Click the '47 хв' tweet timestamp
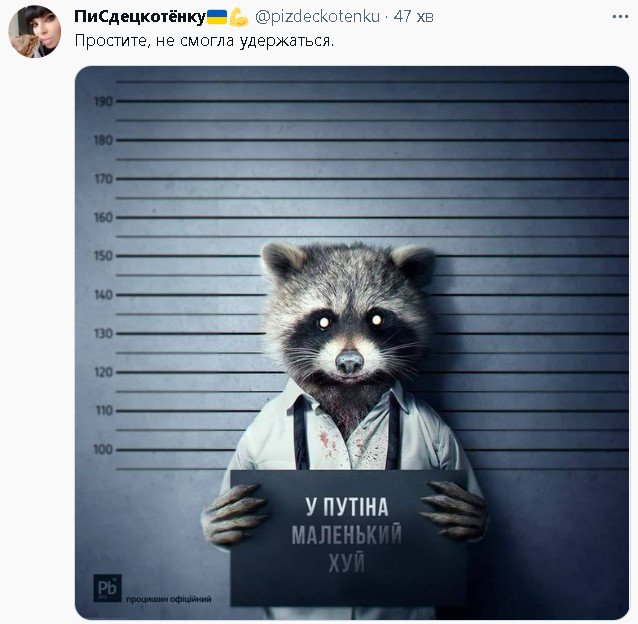 414,17
